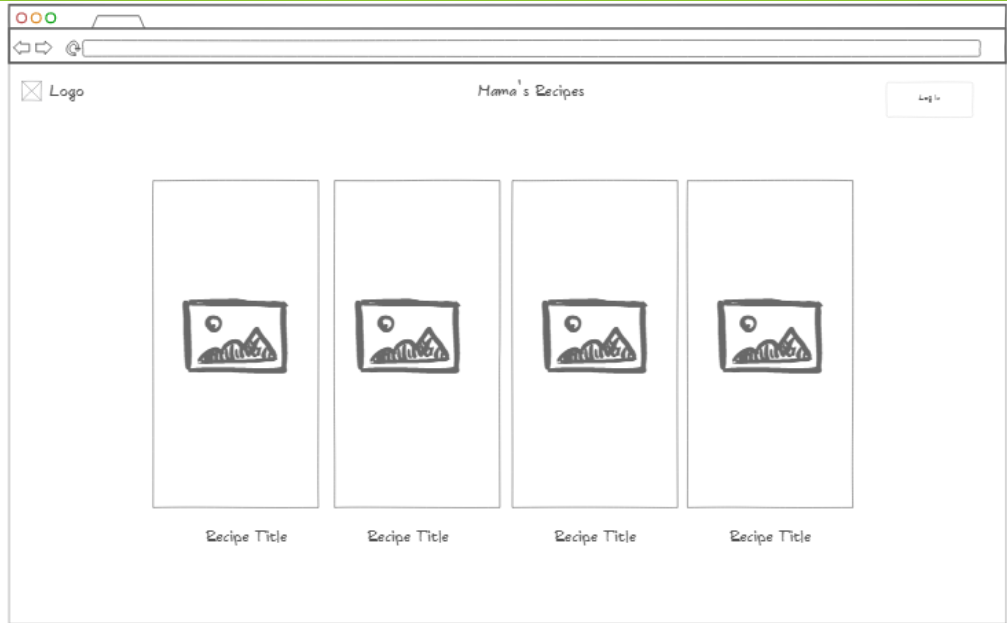1007x623 pixels.
Task: Close the window with the red circle
Action: (21, 18)
